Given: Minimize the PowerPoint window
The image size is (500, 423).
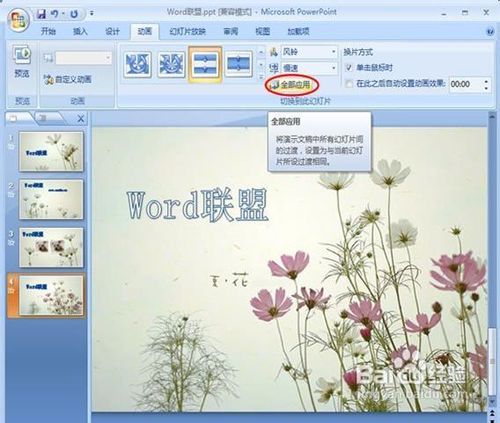Looking at the screenshot, I should tap(444, 13).
